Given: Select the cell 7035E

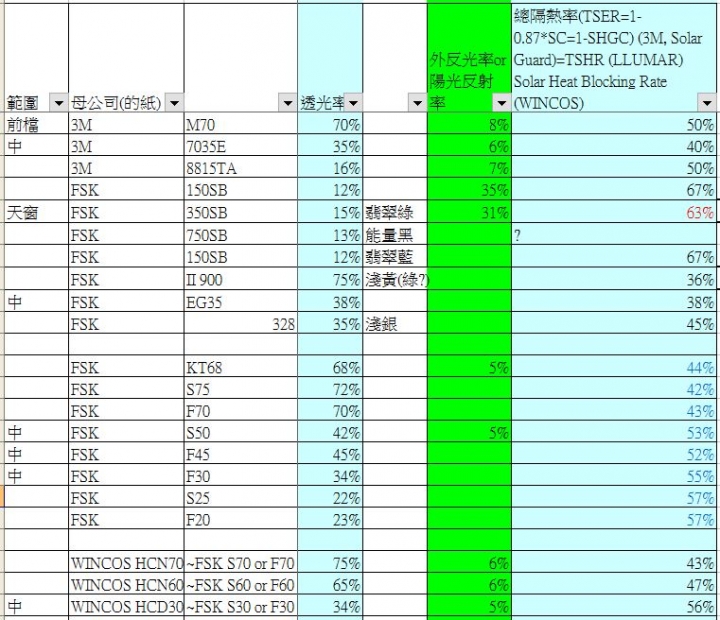Looking at the screenshot, I should coord(241,145).
